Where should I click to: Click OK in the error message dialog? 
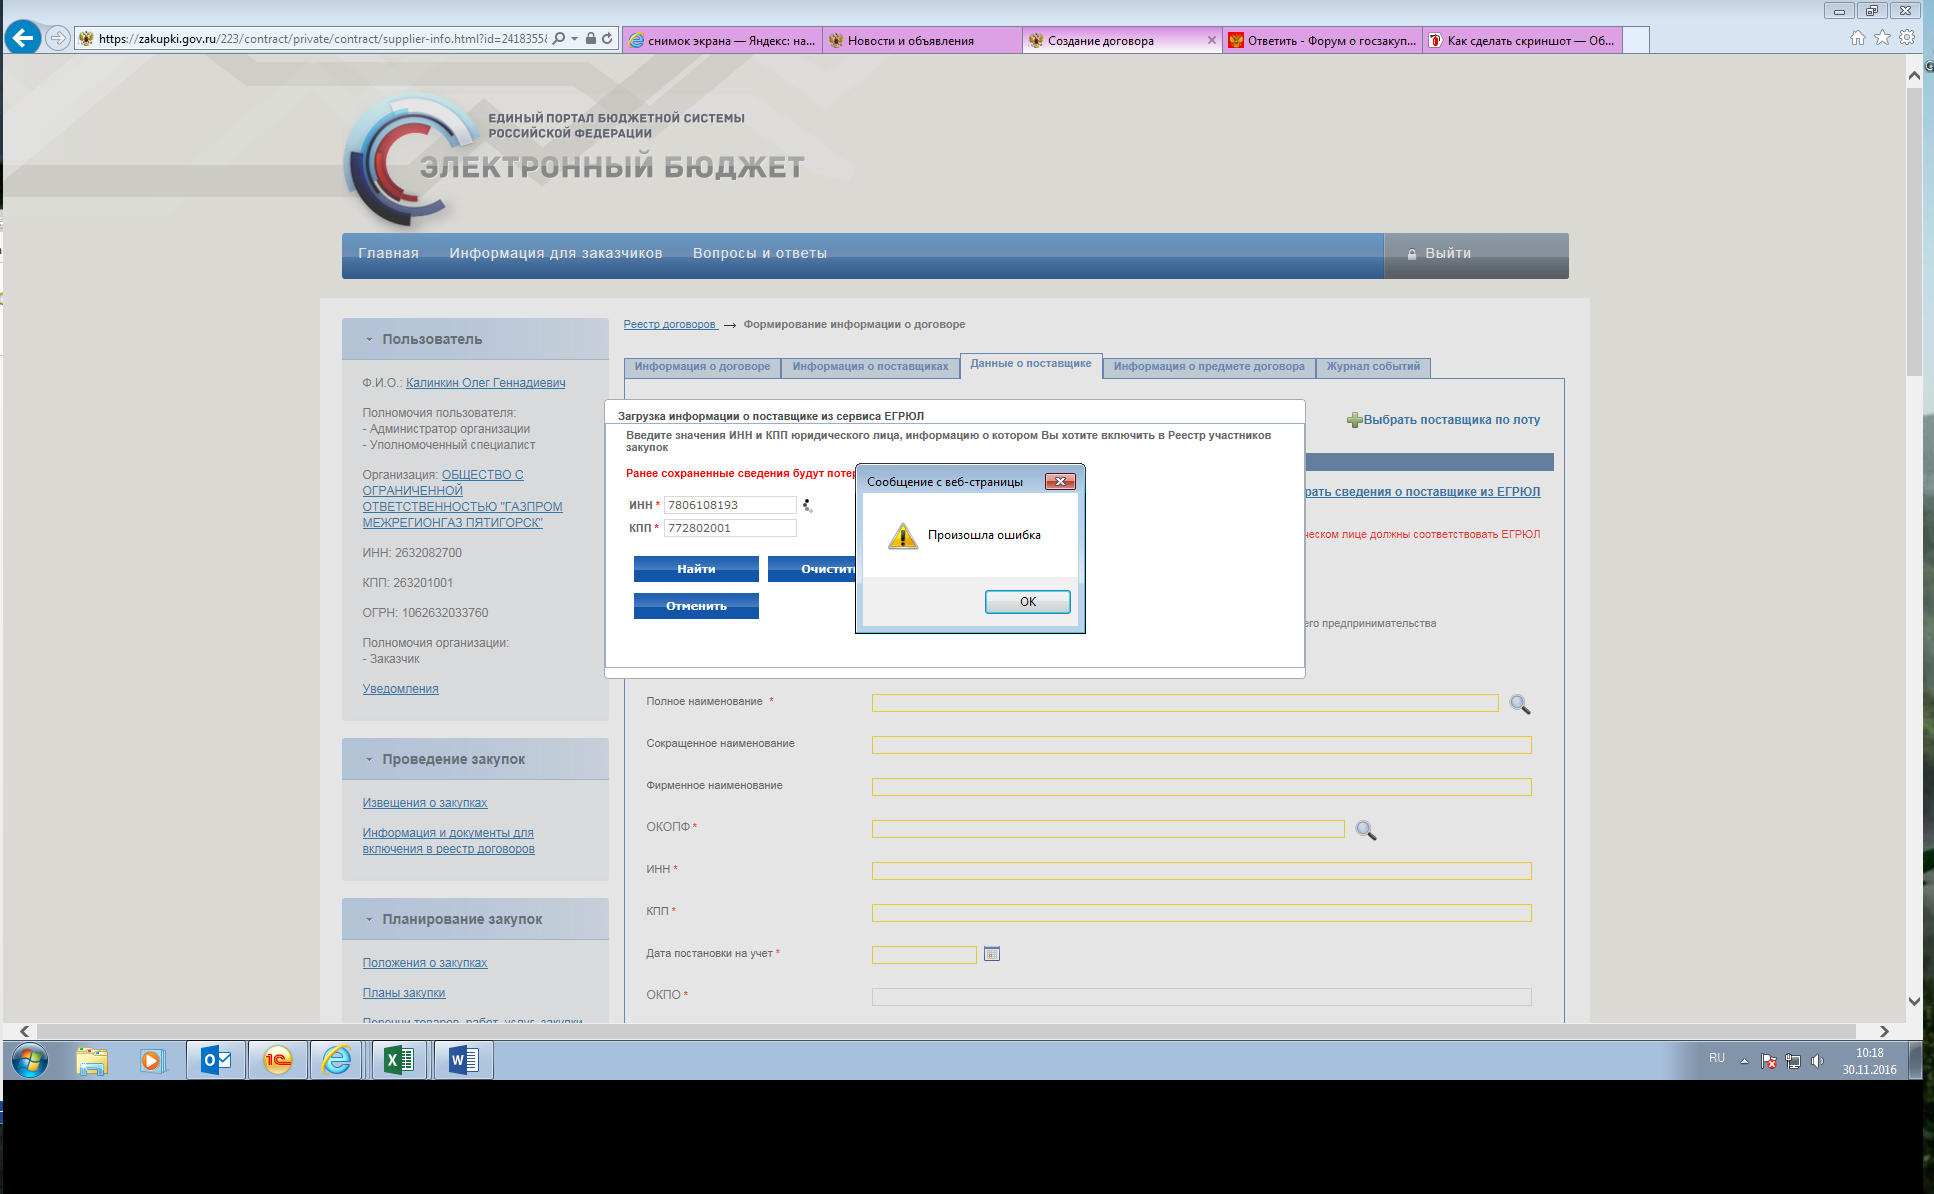(x=1027, y=602)
